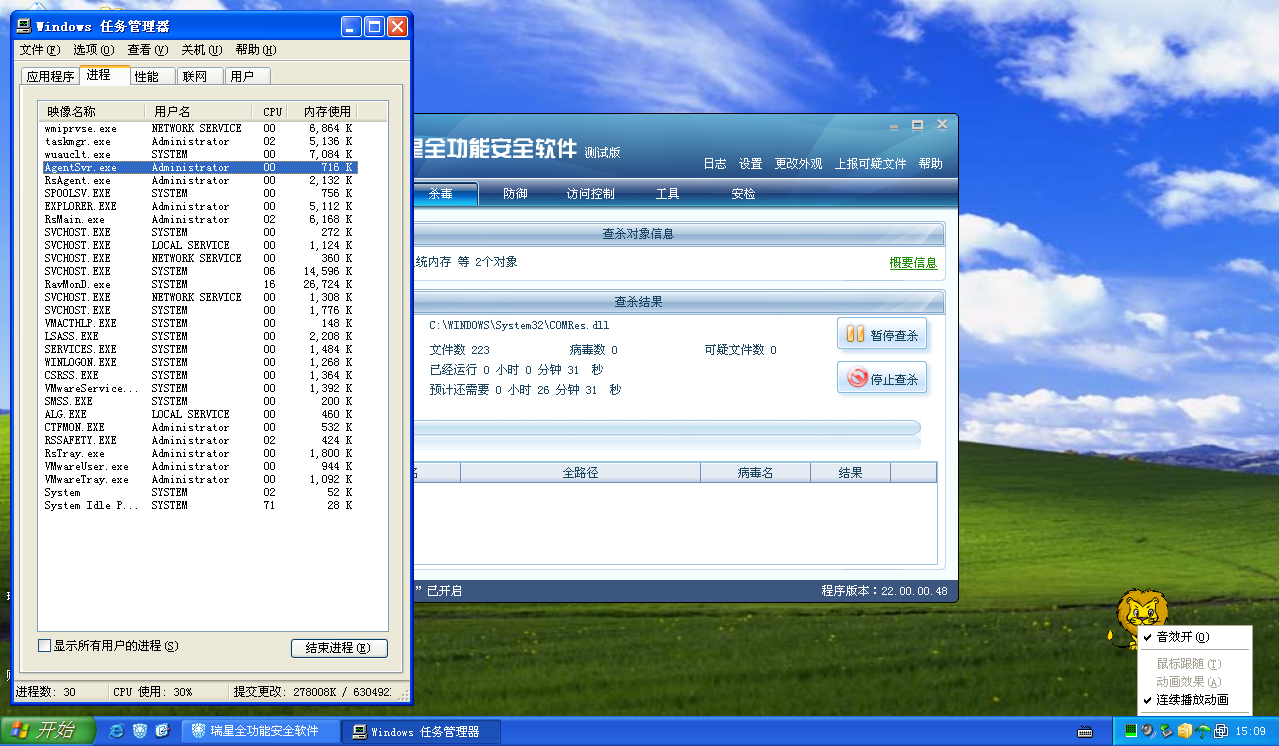Click 帮助 in Rising top menu
This screenshot has height=746, width=1279.
click(930, 164)
